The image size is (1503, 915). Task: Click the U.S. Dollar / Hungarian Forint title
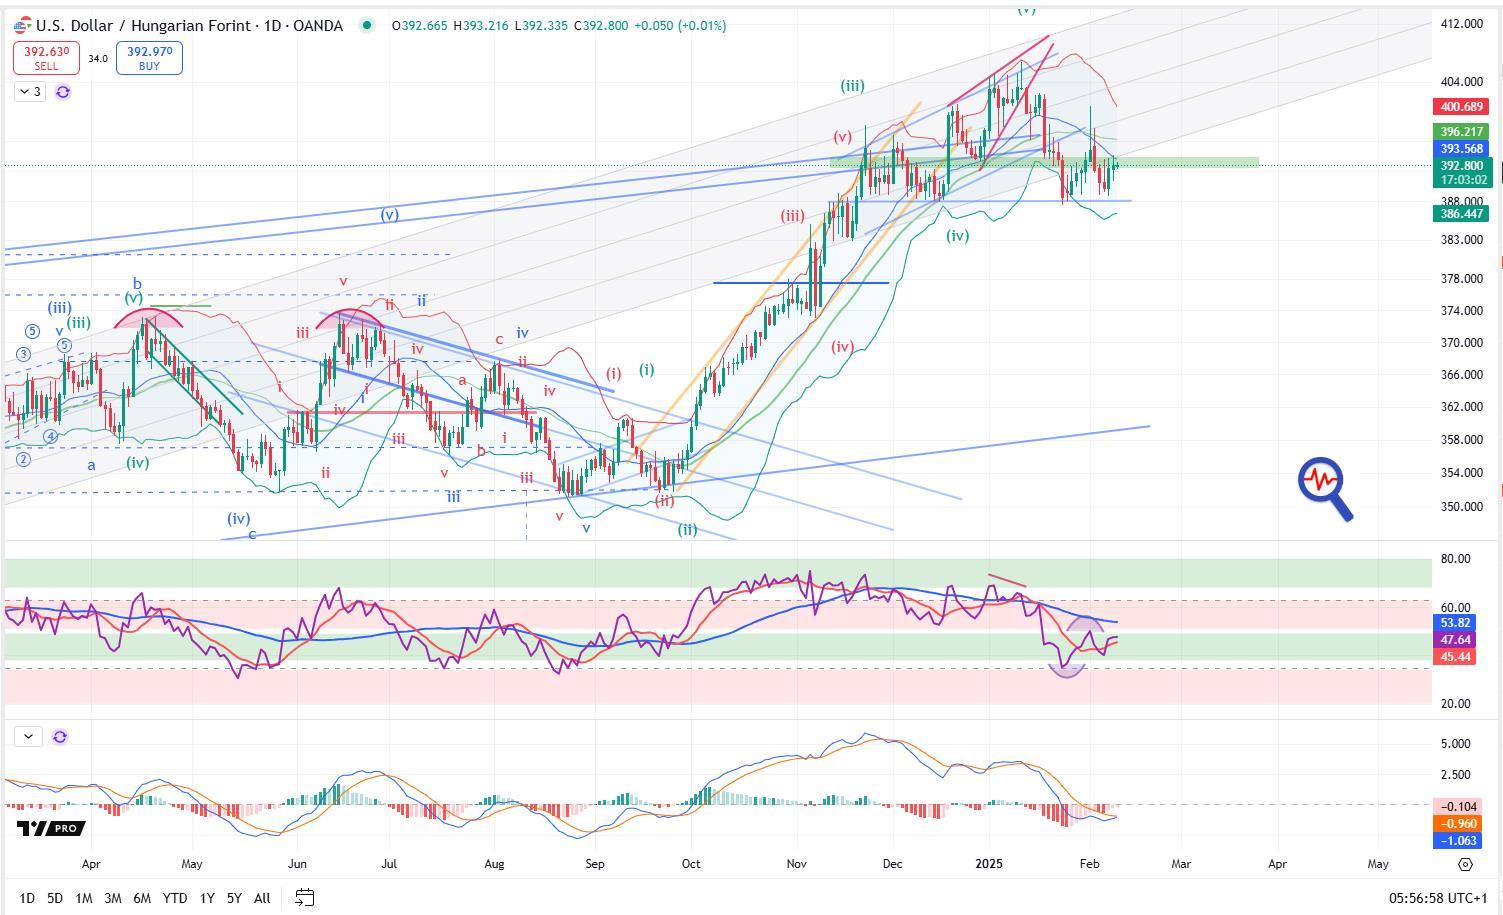click(189, 25)
